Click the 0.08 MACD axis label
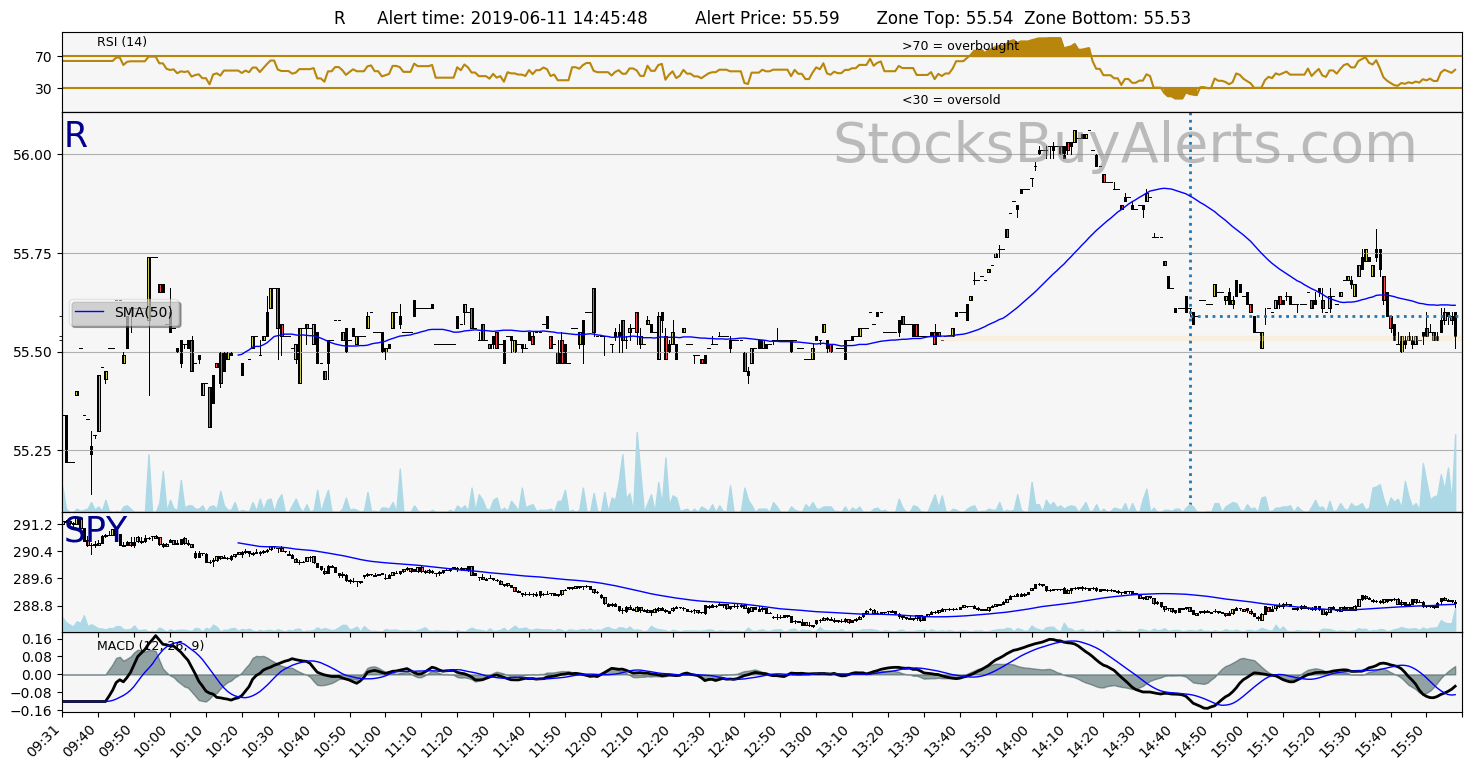This screenshot has height=770, width=1475. point(37,657)
